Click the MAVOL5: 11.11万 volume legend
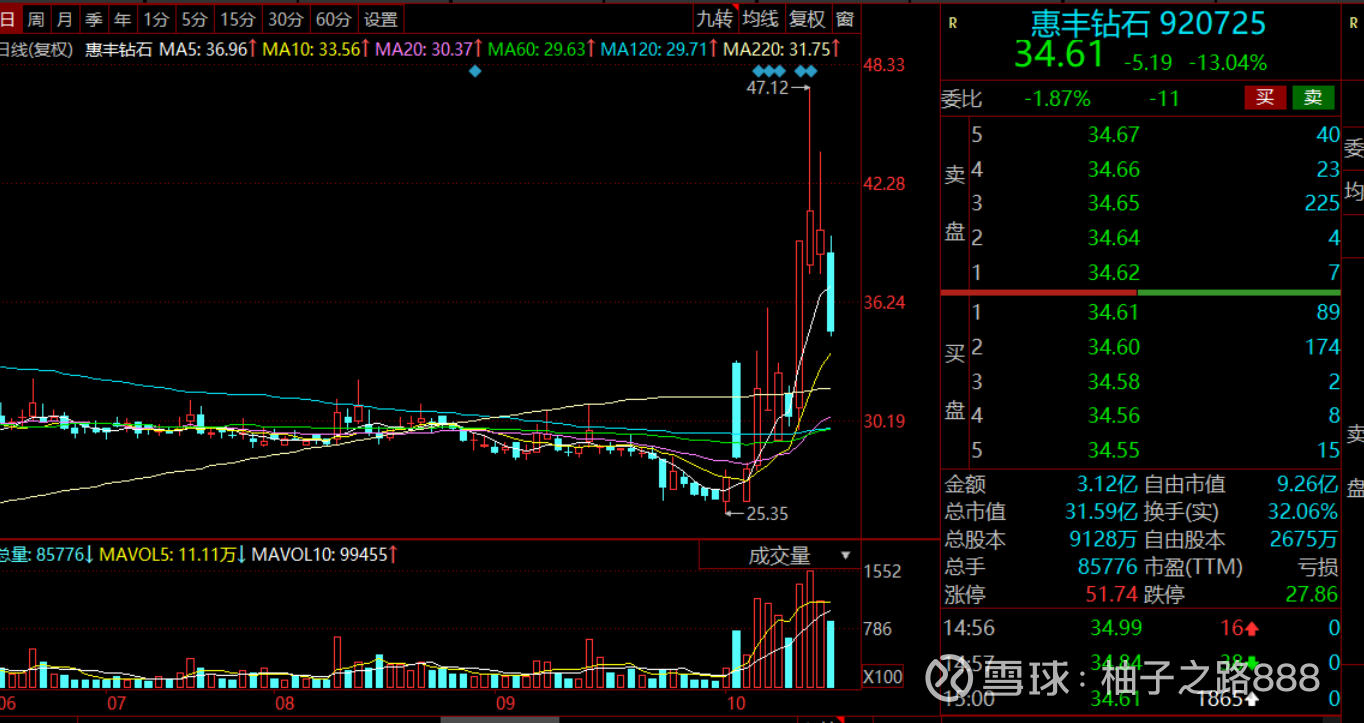1364x723 pixels. pyautogui.click(x=173, y=554)
